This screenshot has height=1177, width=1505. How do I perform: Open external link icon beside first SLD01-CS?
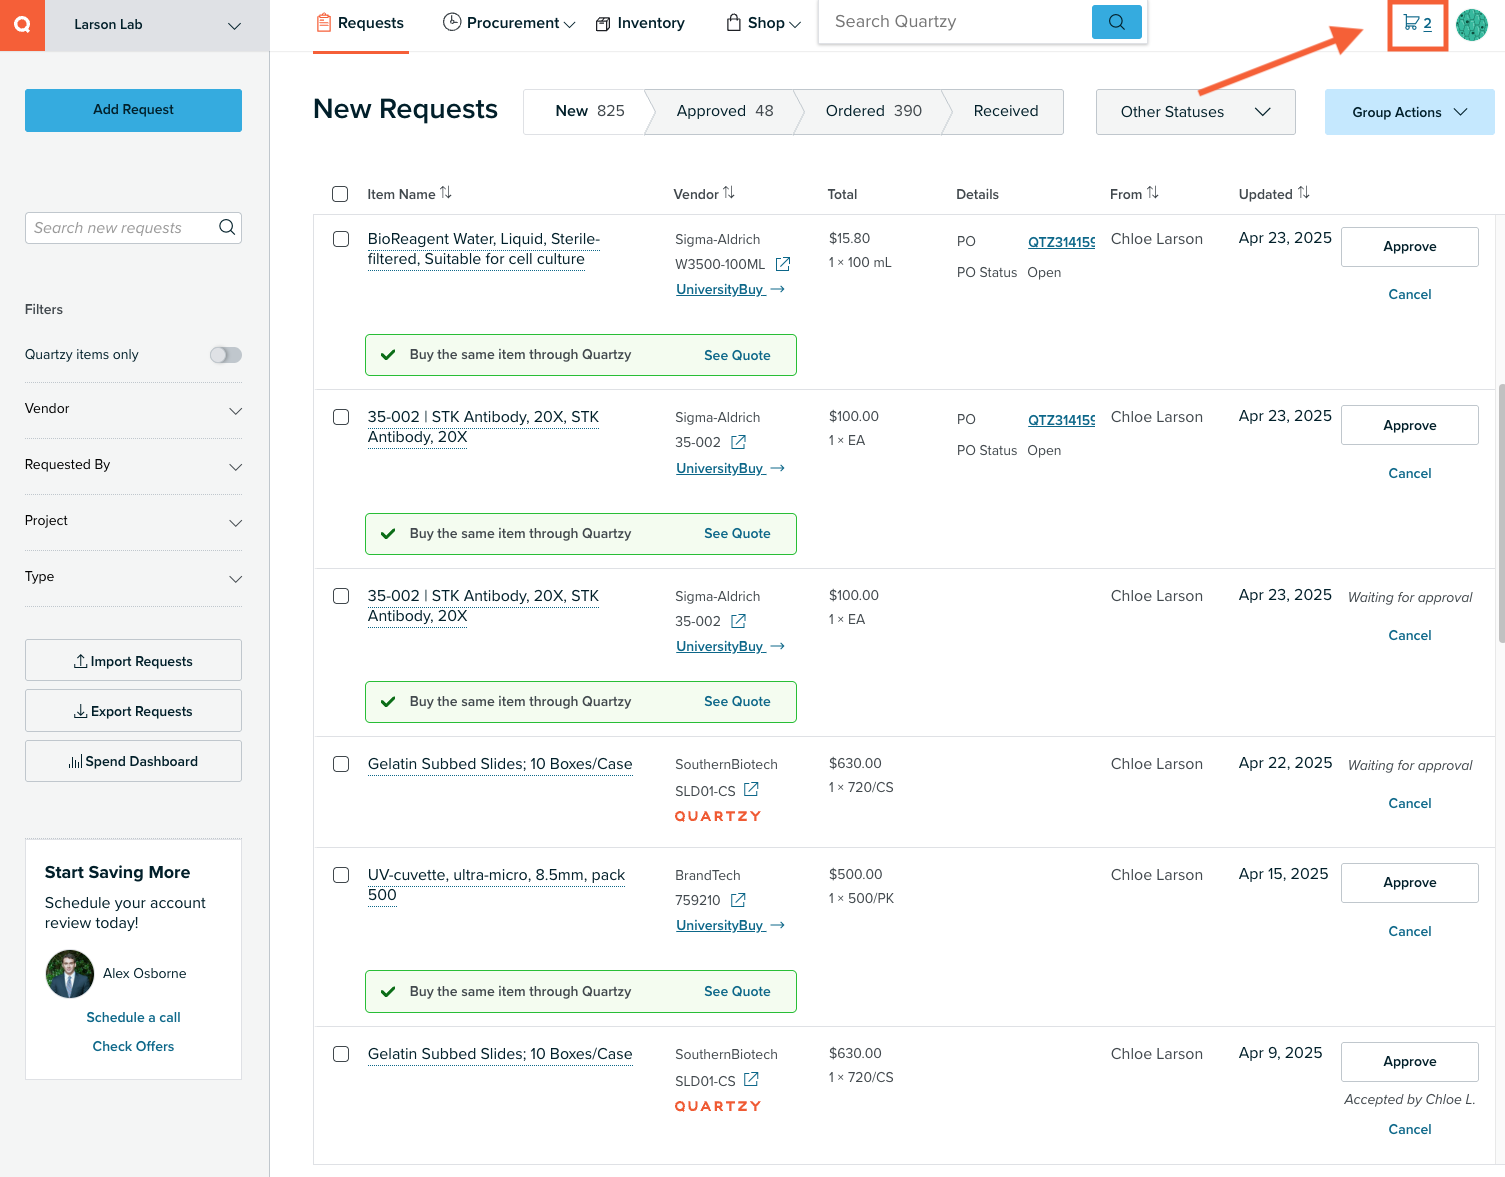[x=751, y=790]
